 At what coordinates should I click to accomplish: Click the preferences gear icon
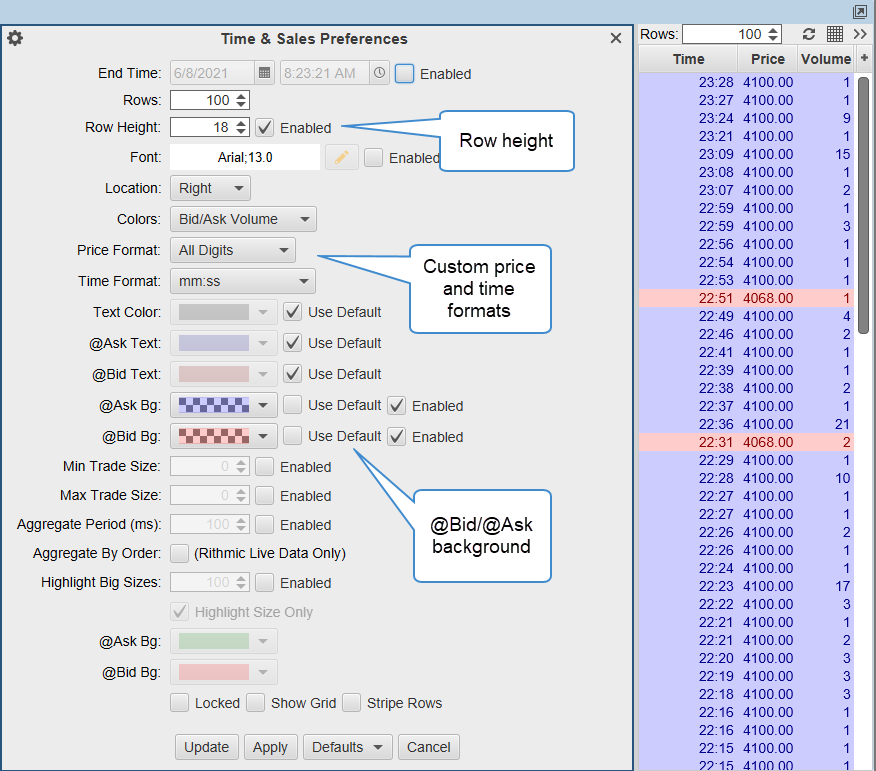[x=15, y=39]
